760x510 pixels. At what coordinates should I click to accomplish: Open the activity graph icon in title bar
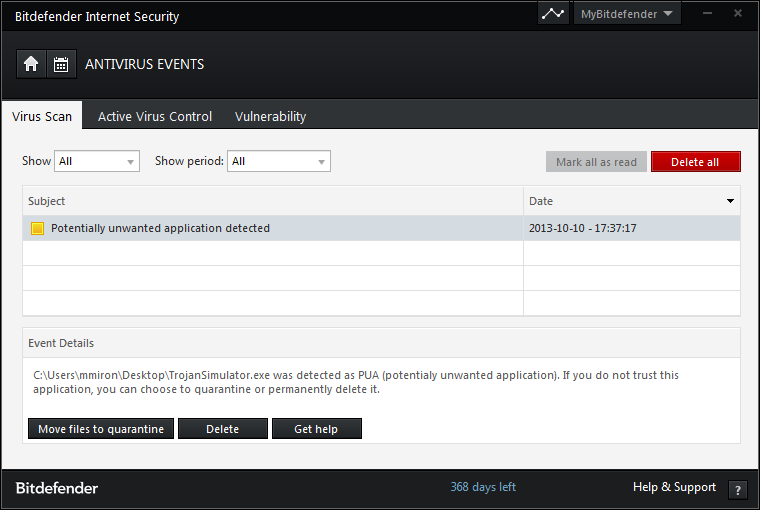tap(553, 14)
